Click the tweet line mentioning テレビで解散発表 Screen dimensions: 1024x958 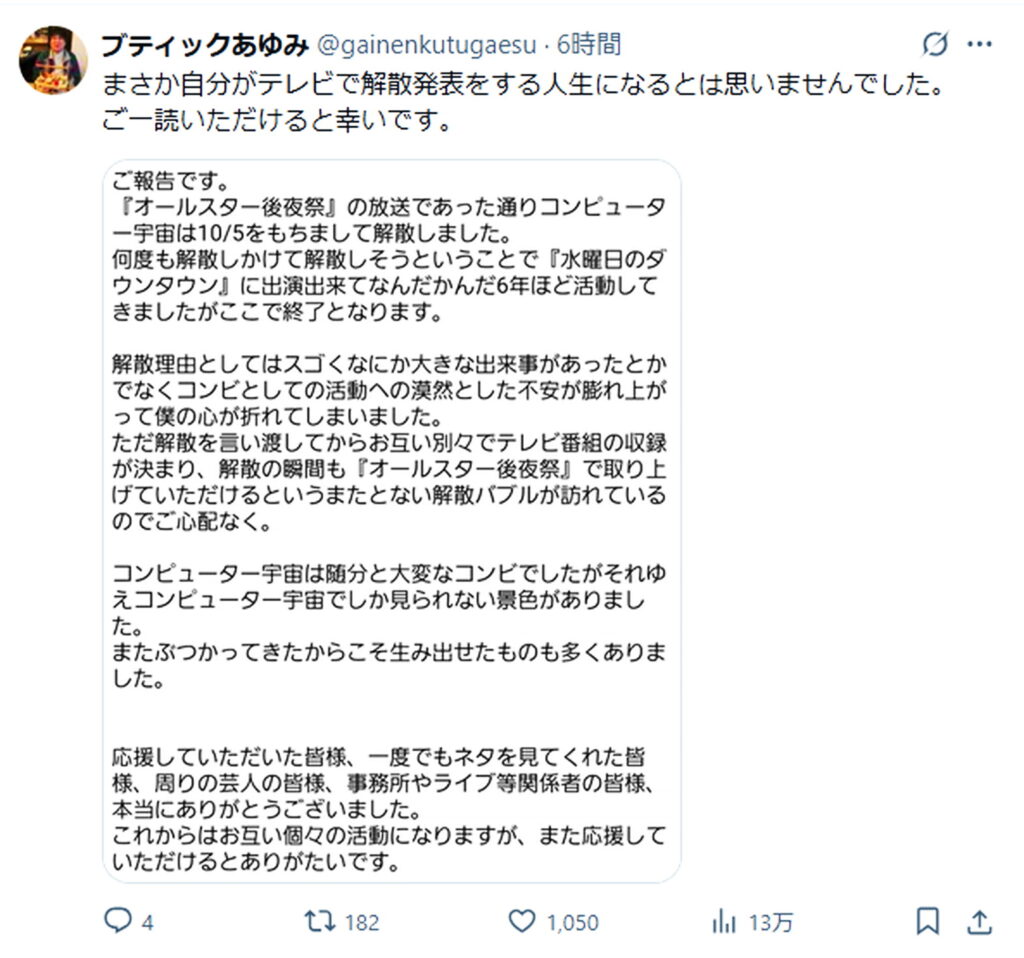[x=523, y=85]
